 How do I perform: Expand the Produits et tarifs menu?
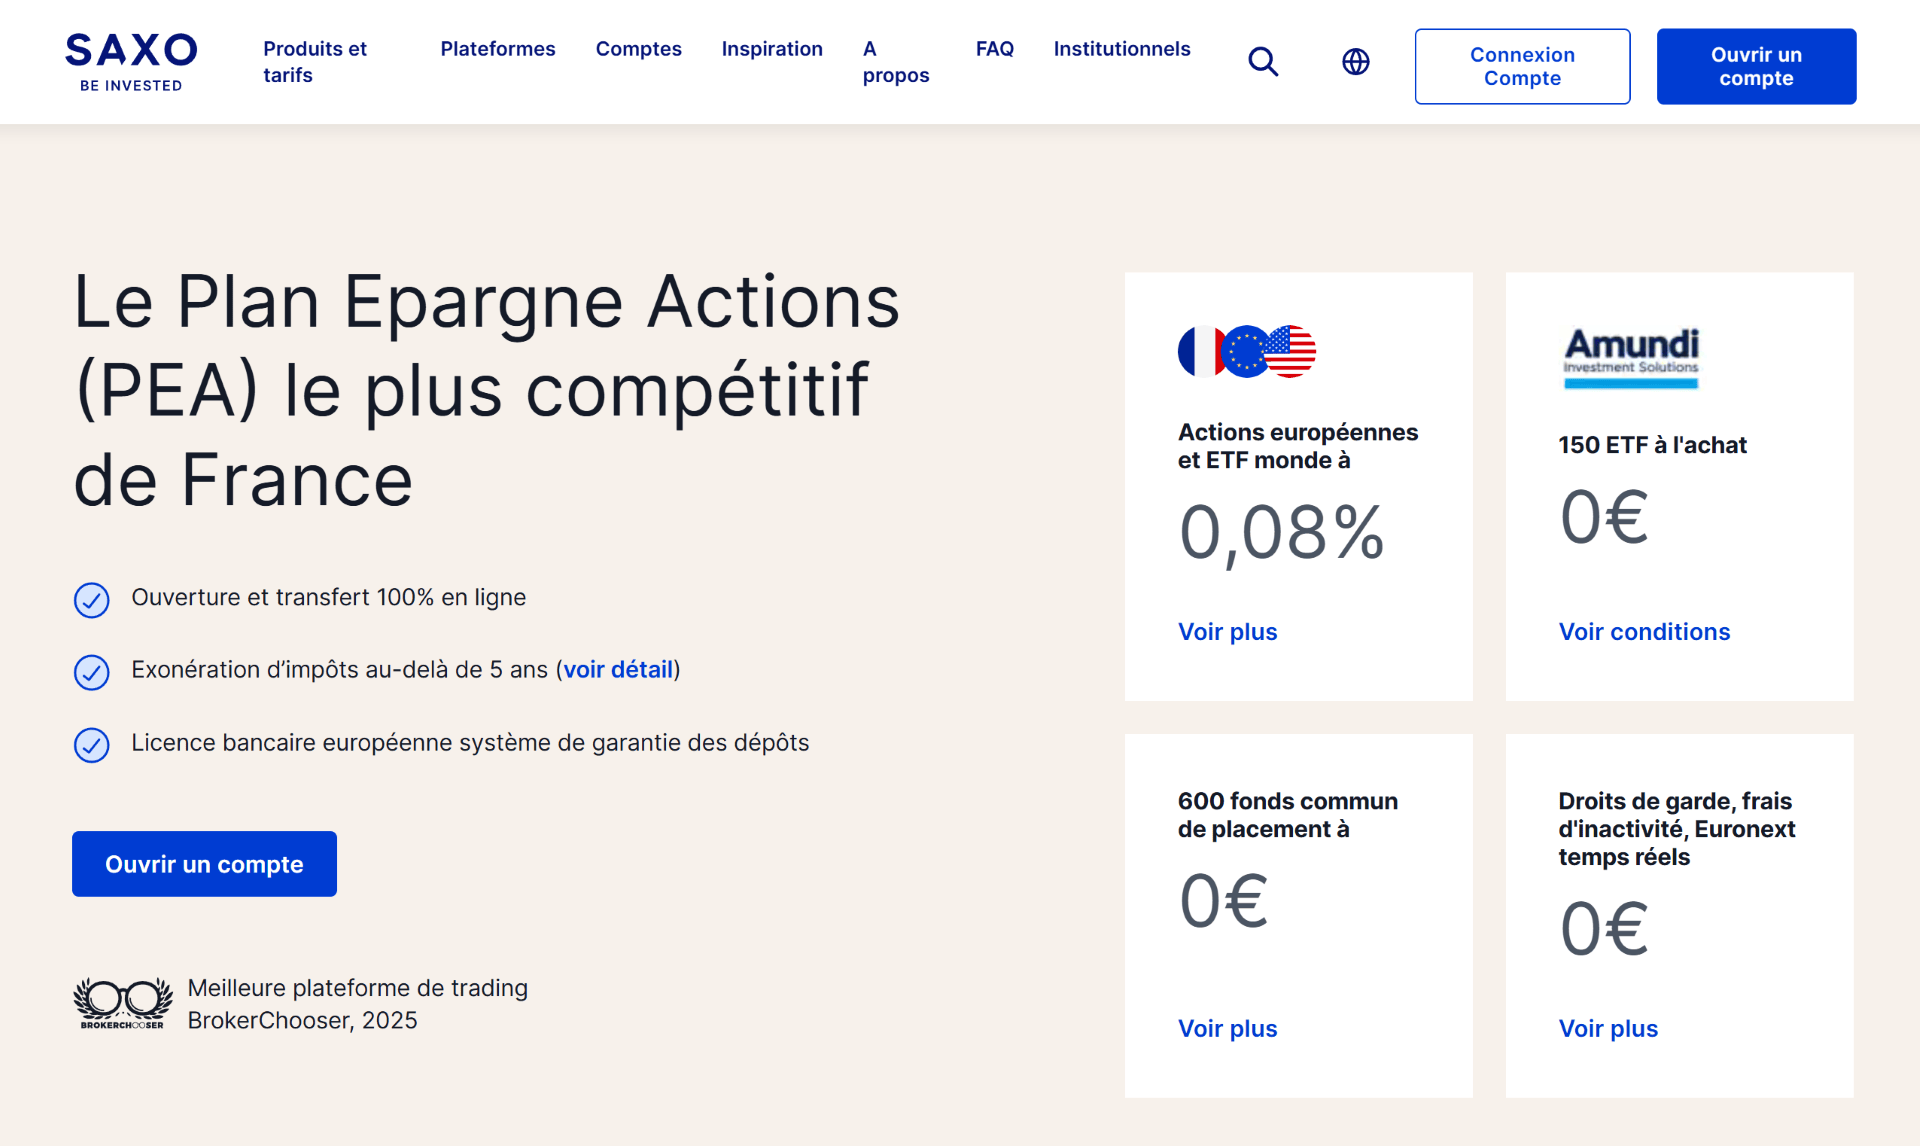(x=315, y=62)
